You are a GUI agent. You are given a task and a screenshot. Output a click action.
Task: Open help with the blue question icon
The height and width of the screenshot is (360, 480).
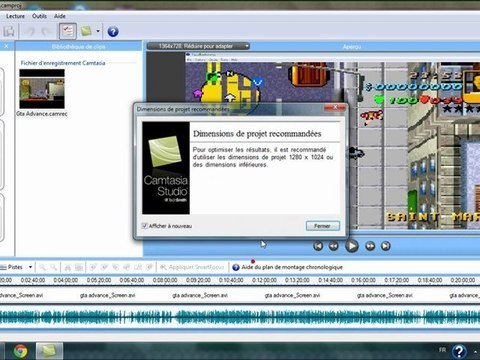(113, 32)
